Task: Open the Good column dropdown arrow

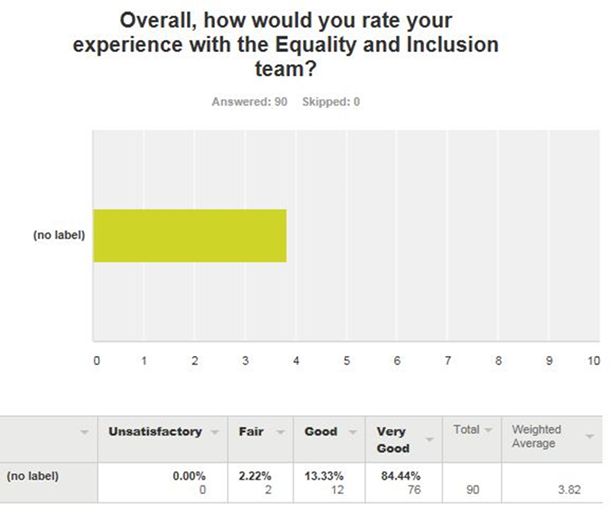Action: pyautogui.click(x=352, y=432)
